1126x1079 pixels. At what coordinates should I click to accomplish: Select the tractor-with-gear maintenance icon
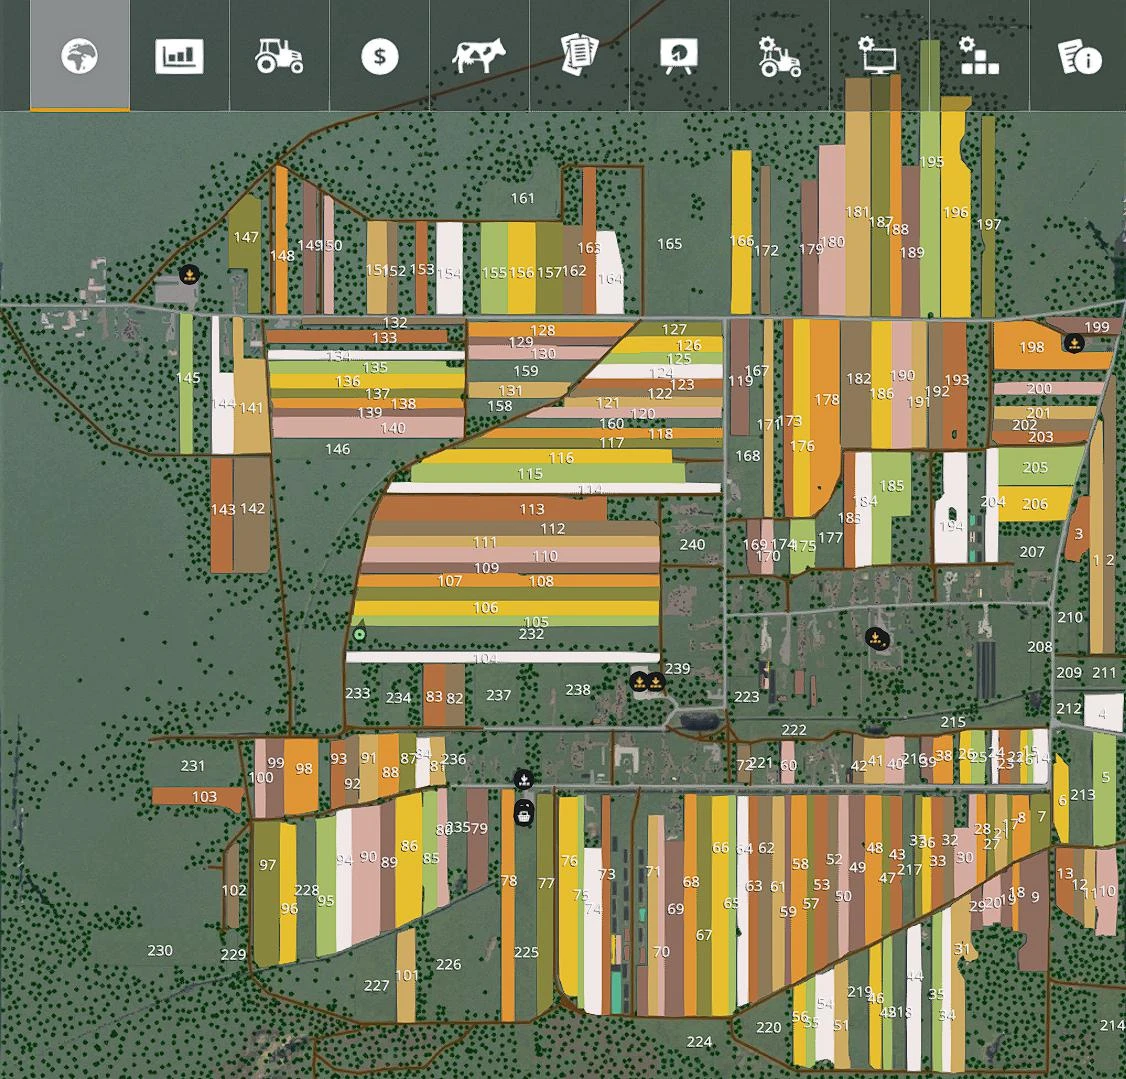[x=778, y=57]
